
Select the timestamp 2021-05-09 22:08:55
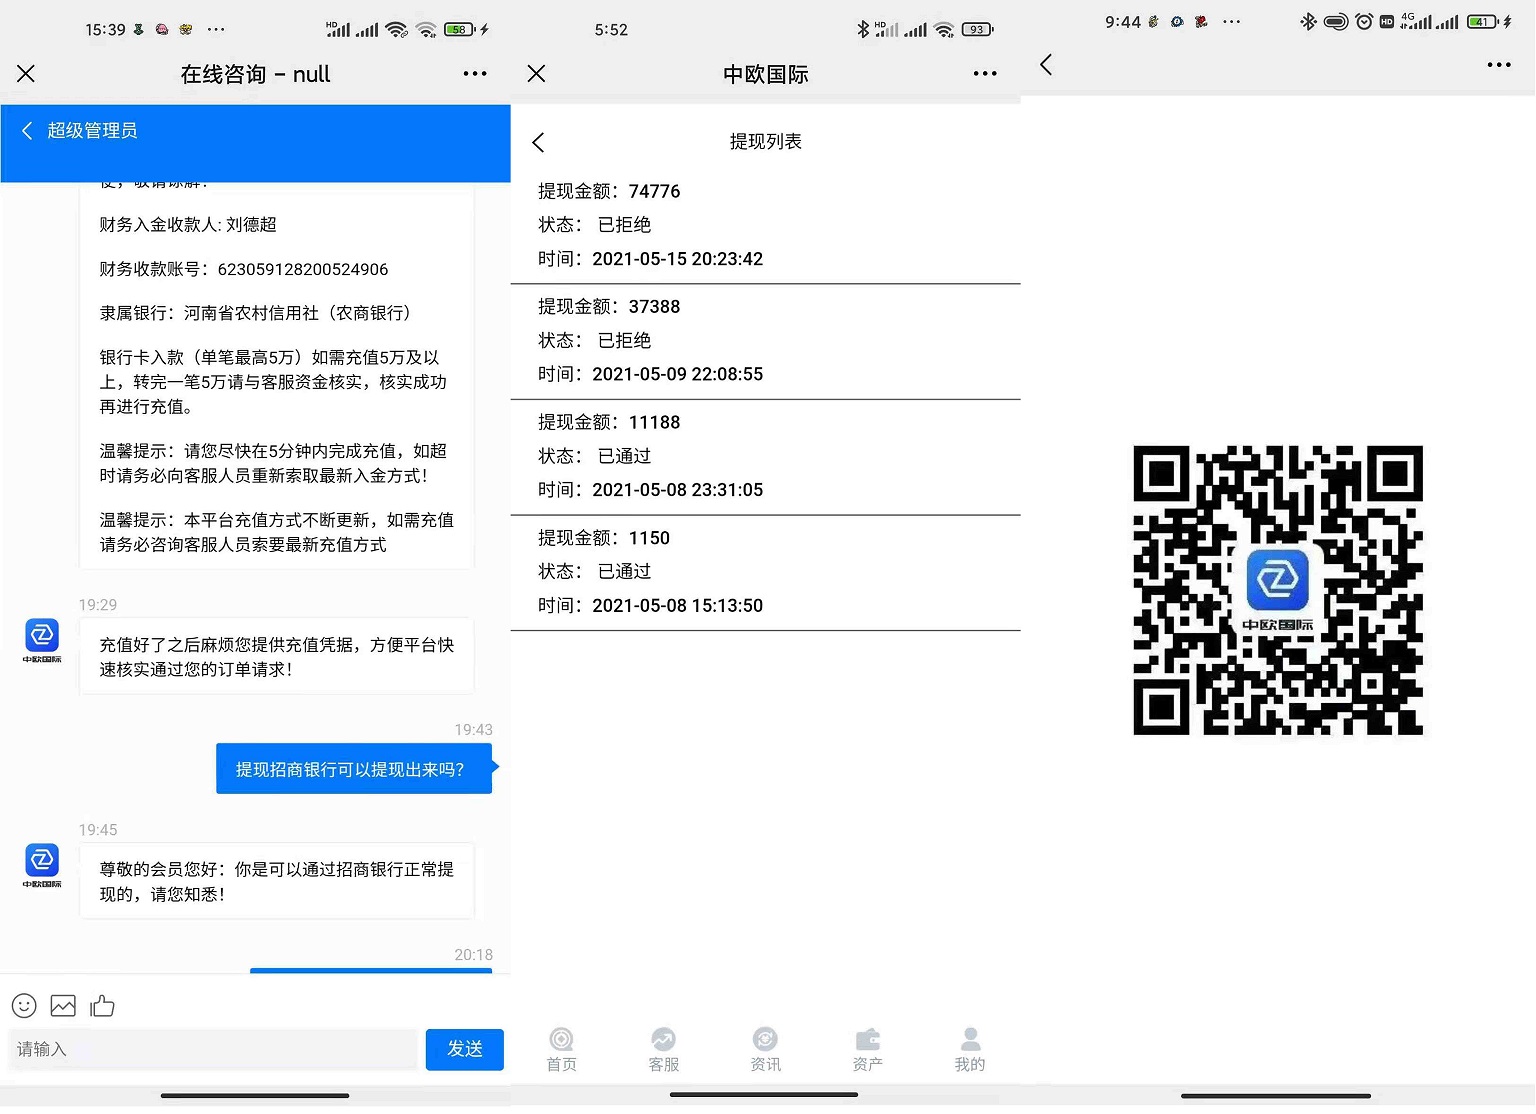tap(677, 374)
